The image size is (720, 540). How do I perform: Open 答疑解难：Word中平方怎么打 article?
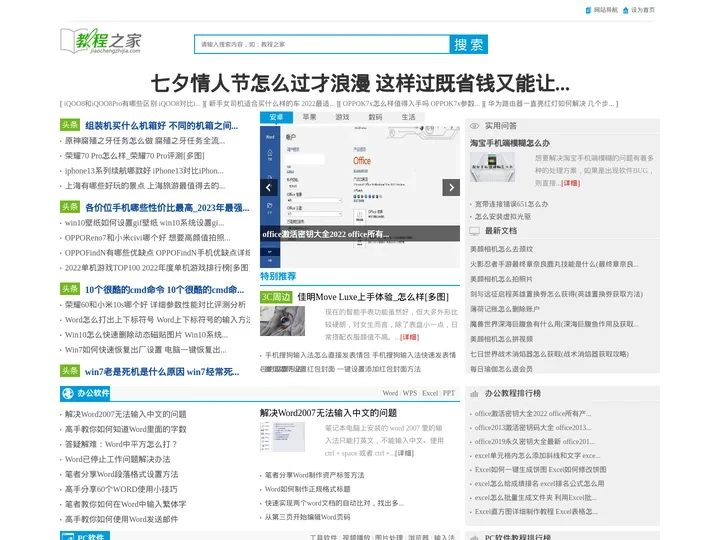click(121, 444)
